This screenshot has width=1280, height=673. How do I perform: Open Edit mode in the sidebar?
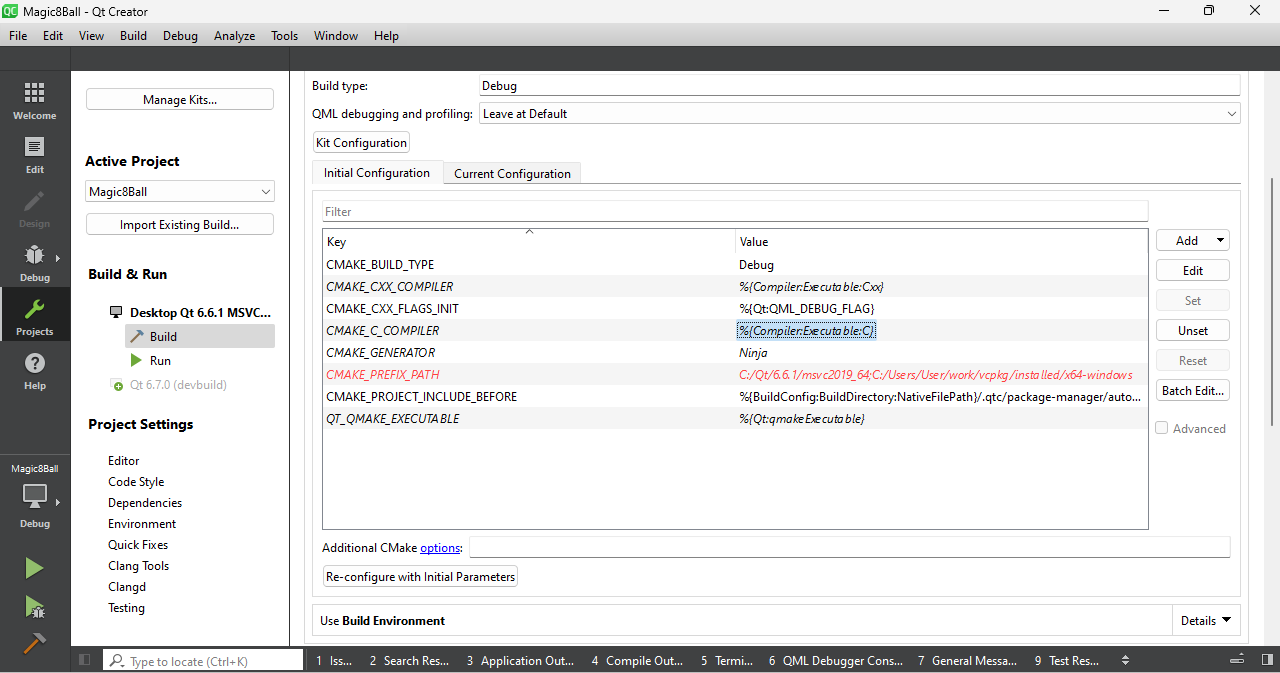coord(34,157)
